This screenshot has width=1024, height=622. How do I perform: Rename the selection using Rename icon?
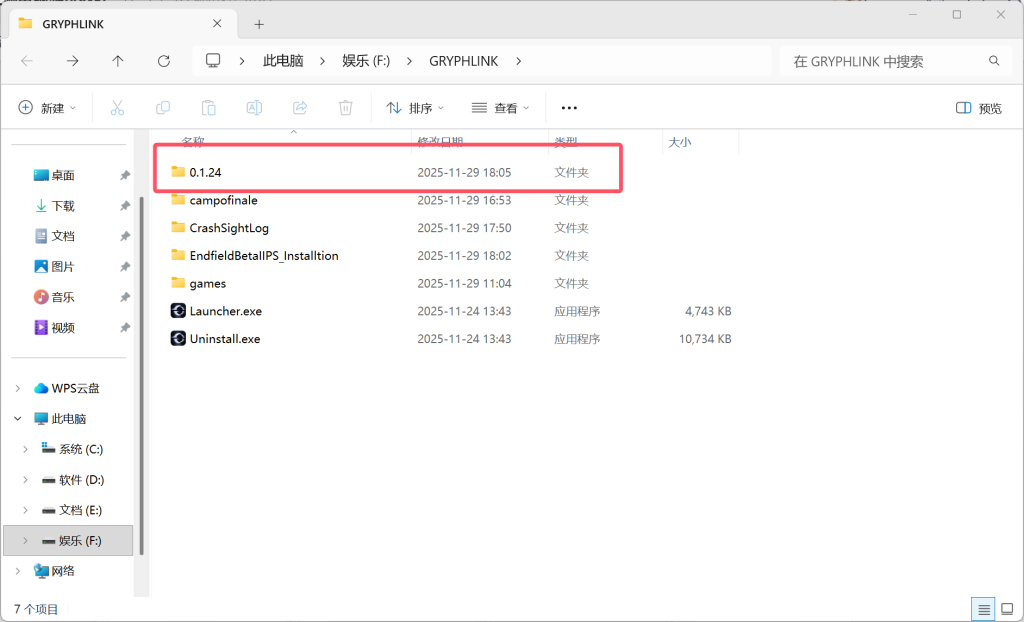[x=254, y=107]
